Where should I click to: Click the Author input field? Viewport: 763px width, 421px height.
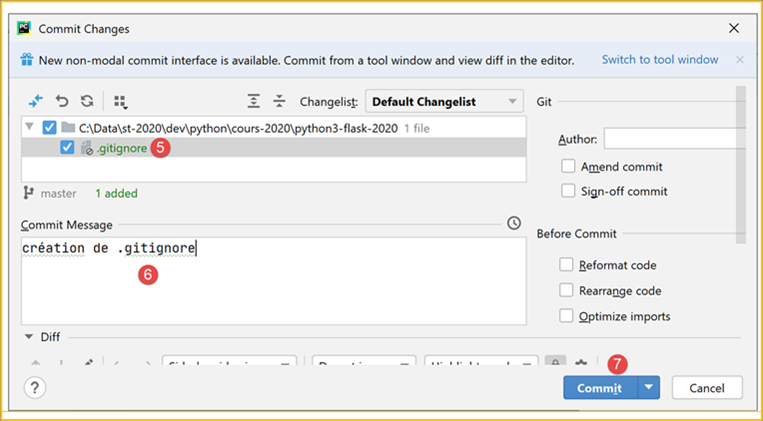(674, 139)
